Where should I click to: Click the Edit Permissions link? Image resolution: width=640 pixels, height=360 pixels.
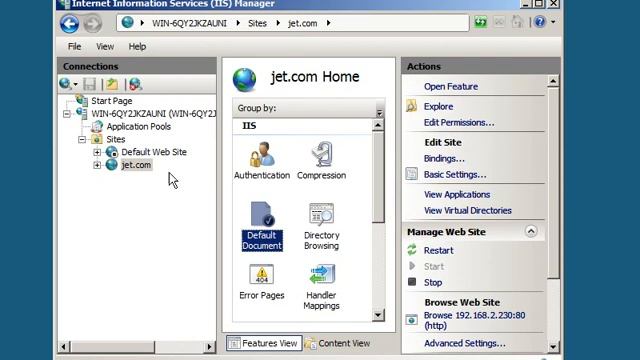pyautogui.click(x=459, y=122)
